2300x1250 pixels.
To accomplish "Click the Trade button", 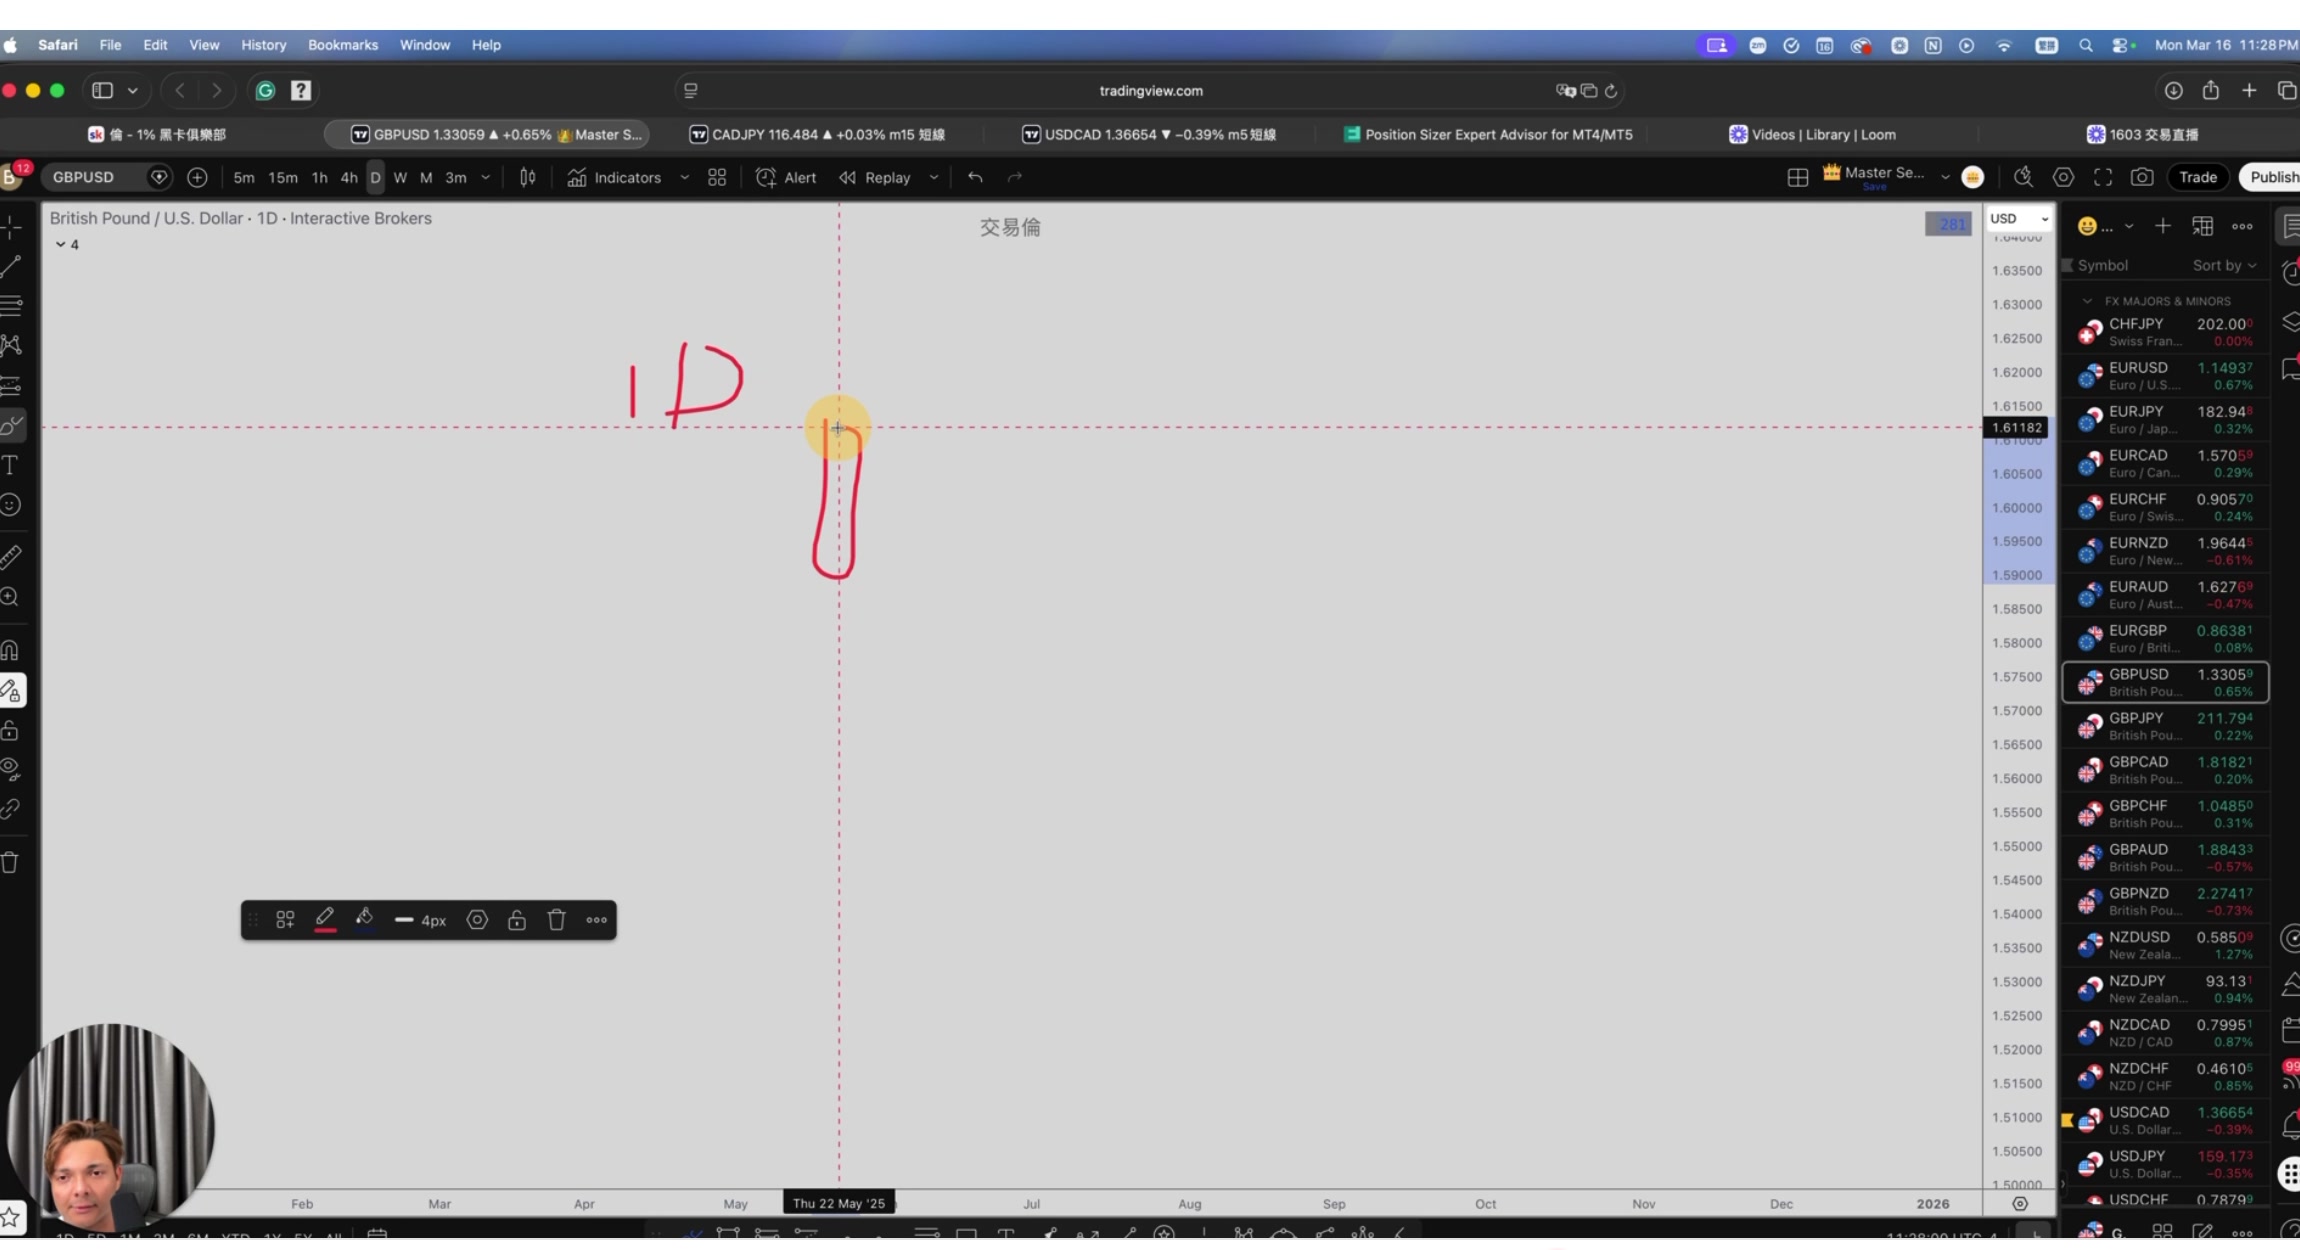I will [2197, 177].
